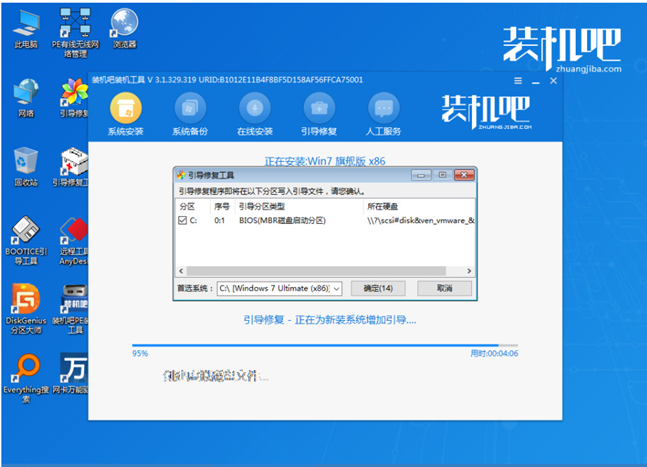Click the 95% progress label
647x467 pixels.
(x=140, y=354)
